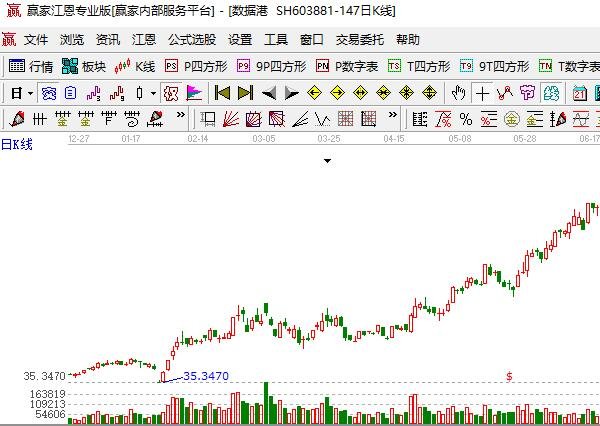600x426 pixels.
Task: Click the purple 学 character icon
Action: (x=527, y=93)
